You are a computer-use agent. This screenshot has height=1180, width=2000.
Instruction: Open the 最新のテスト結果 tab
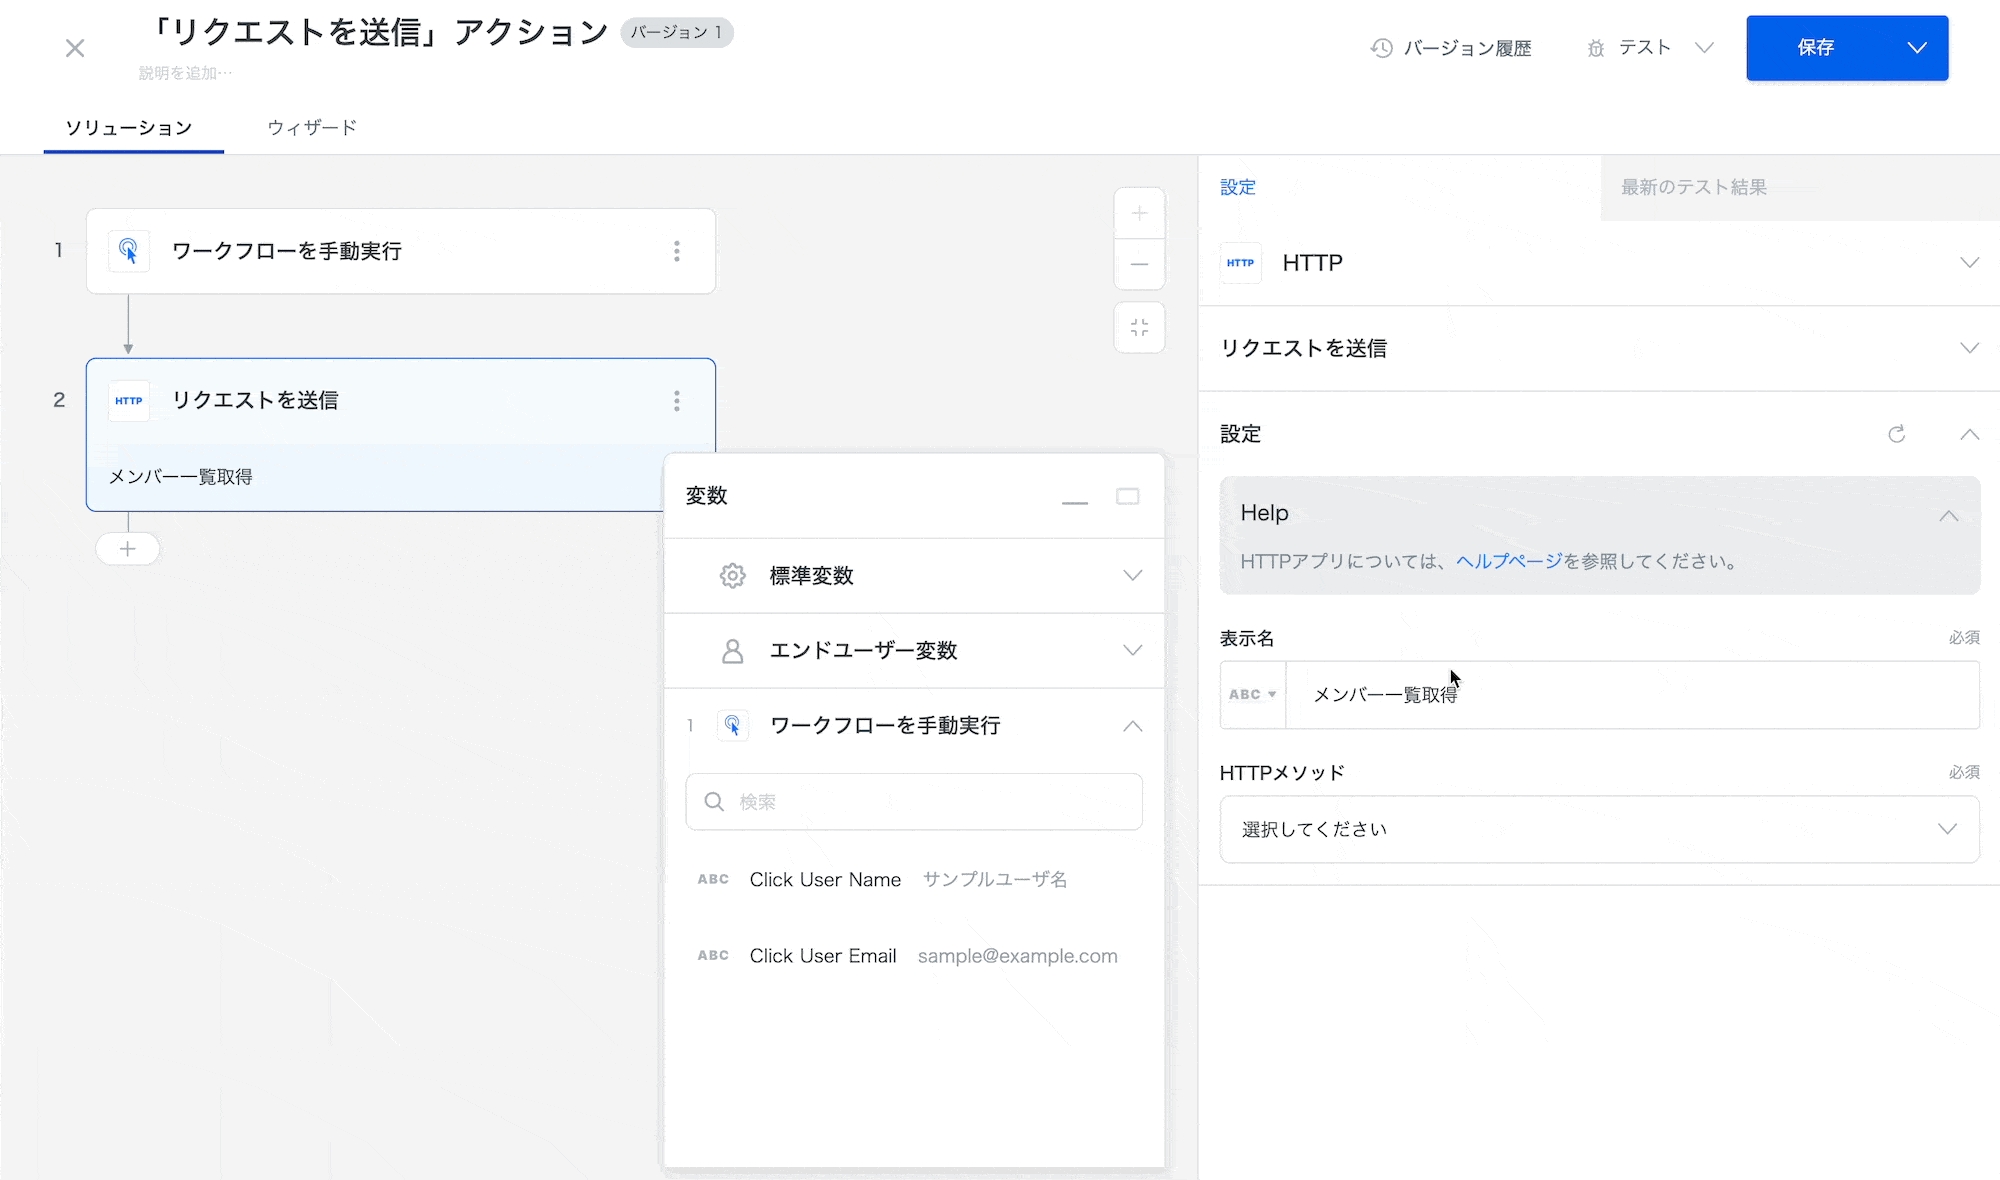click(x=1694, y=187)
